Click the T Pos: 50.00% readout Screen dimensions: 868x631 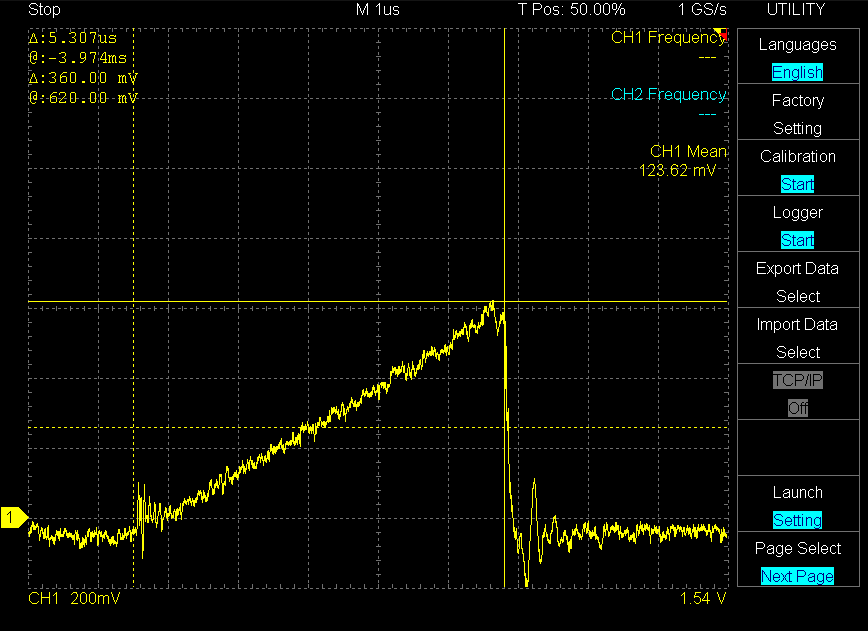(x=571, y=9)
